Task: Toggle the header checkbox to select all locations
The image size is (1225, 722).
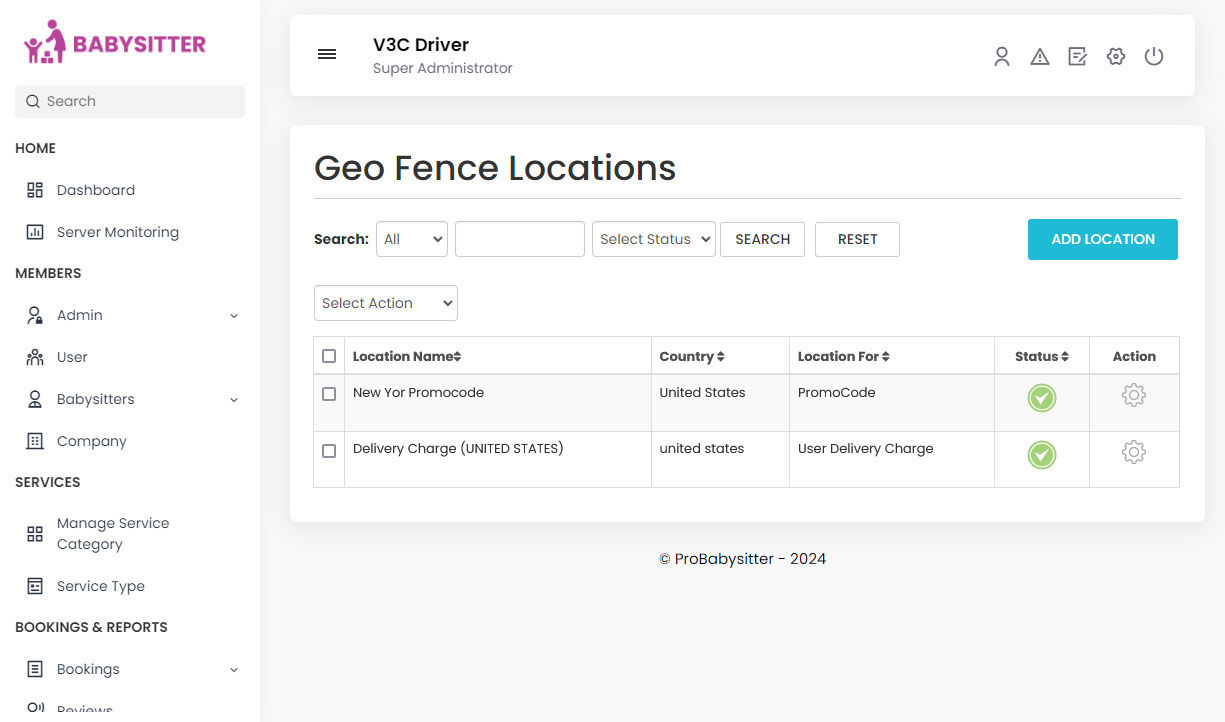Action: (x=328, y=355)
